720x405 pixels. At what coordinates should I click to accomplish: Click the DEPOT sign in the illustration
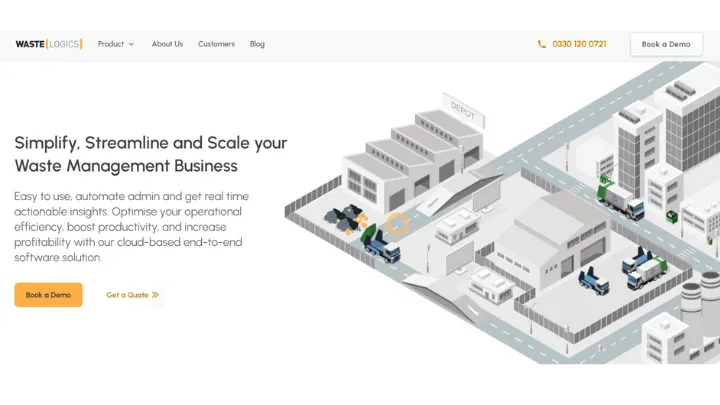[463, 105]
